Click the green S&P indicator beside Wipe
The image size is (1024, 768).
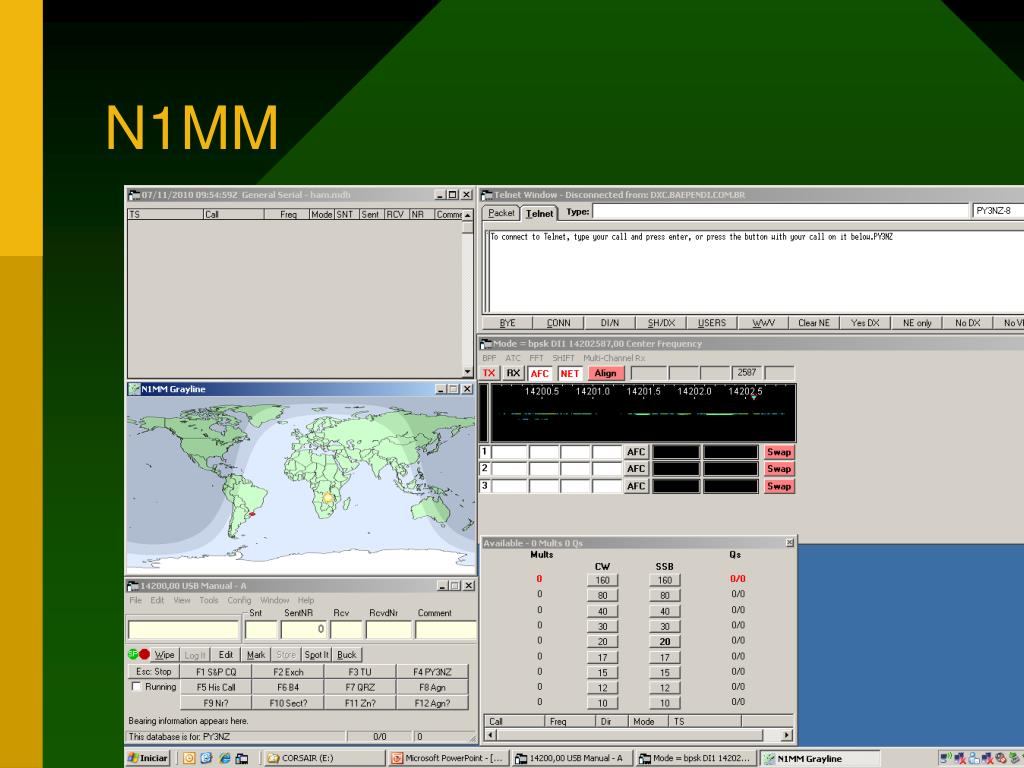(133, 654)
